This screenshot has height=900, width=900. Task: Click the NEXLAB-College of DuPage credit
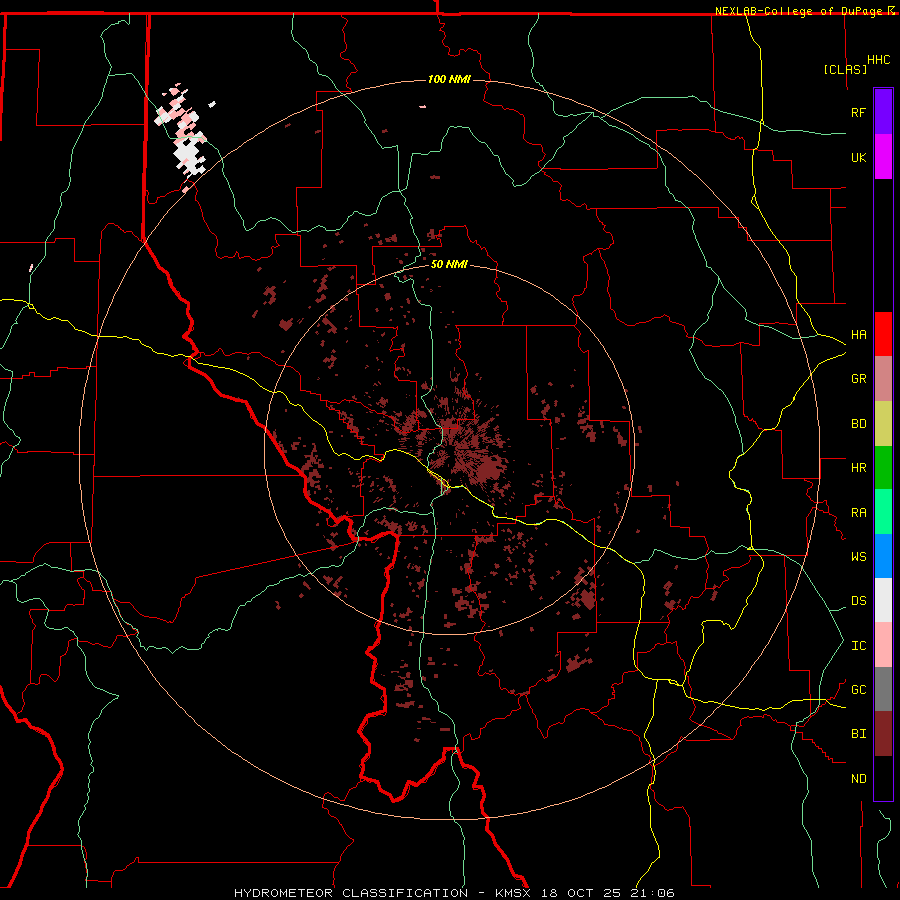coord(799,11)
